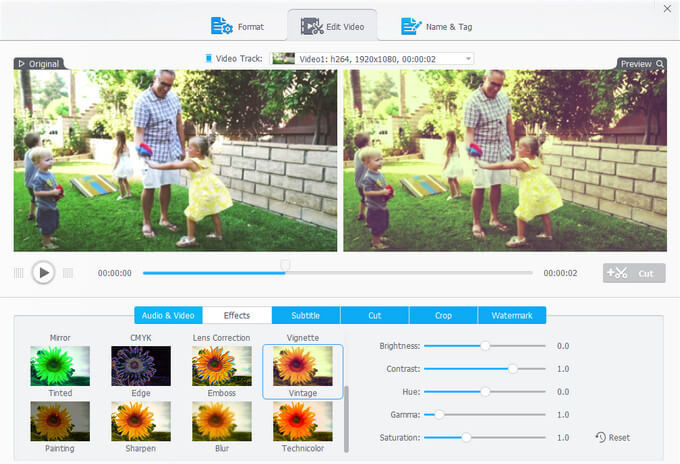Click the Mirror effect label
The height and width of the screenshot is (464, 680).
[60, 337]
